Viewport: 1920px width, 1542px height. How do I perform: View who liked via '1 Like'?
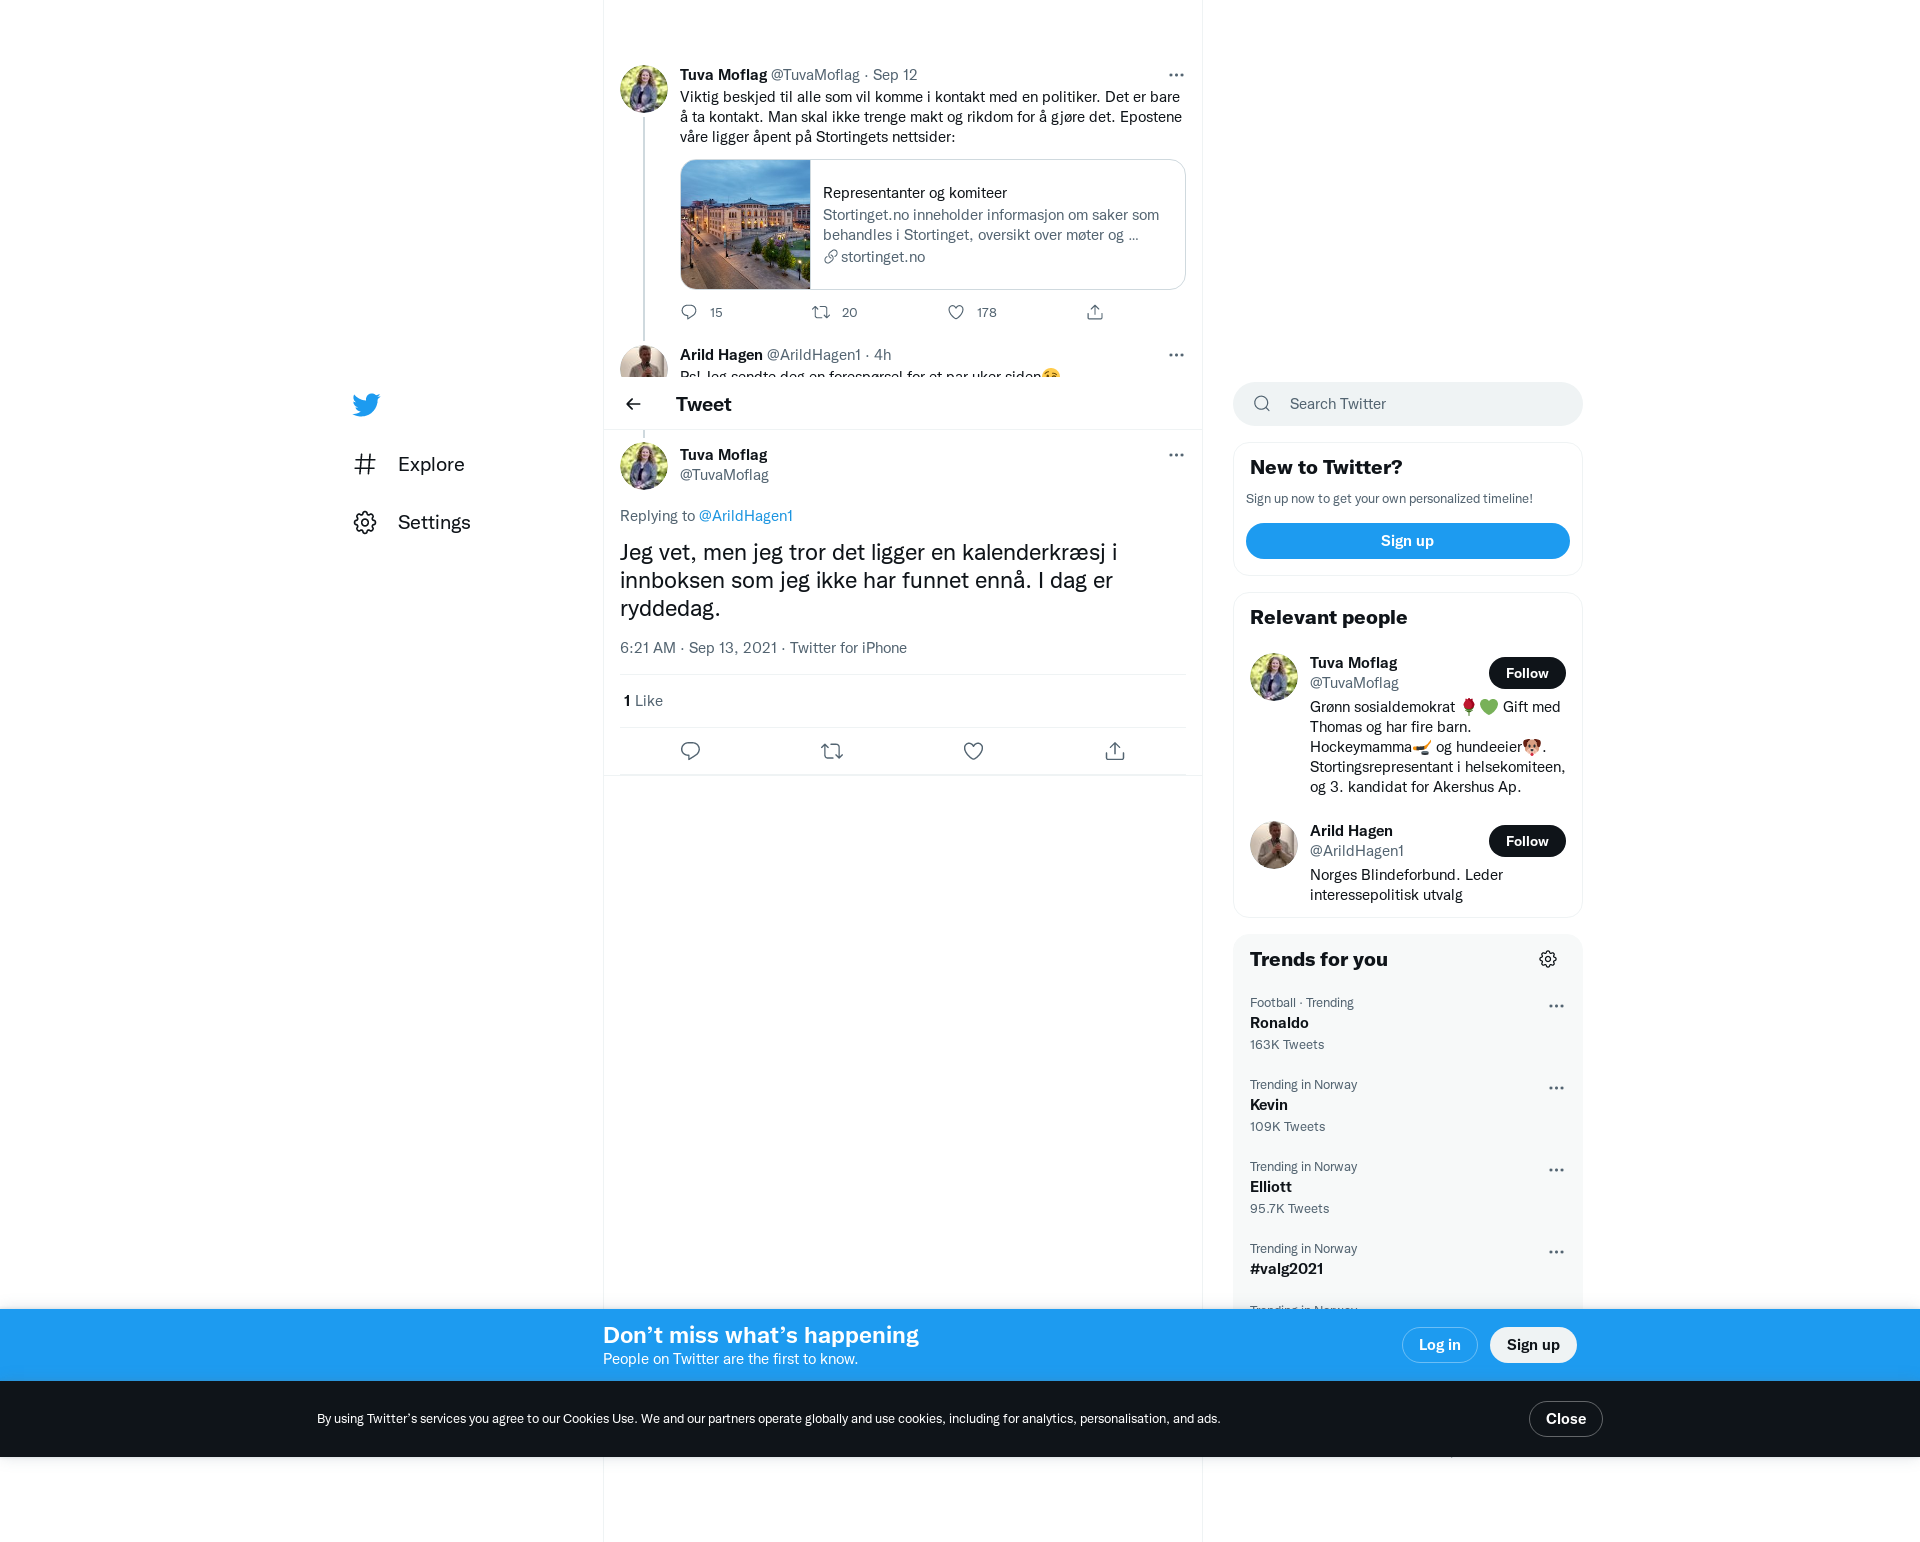(x=643, y=701)
